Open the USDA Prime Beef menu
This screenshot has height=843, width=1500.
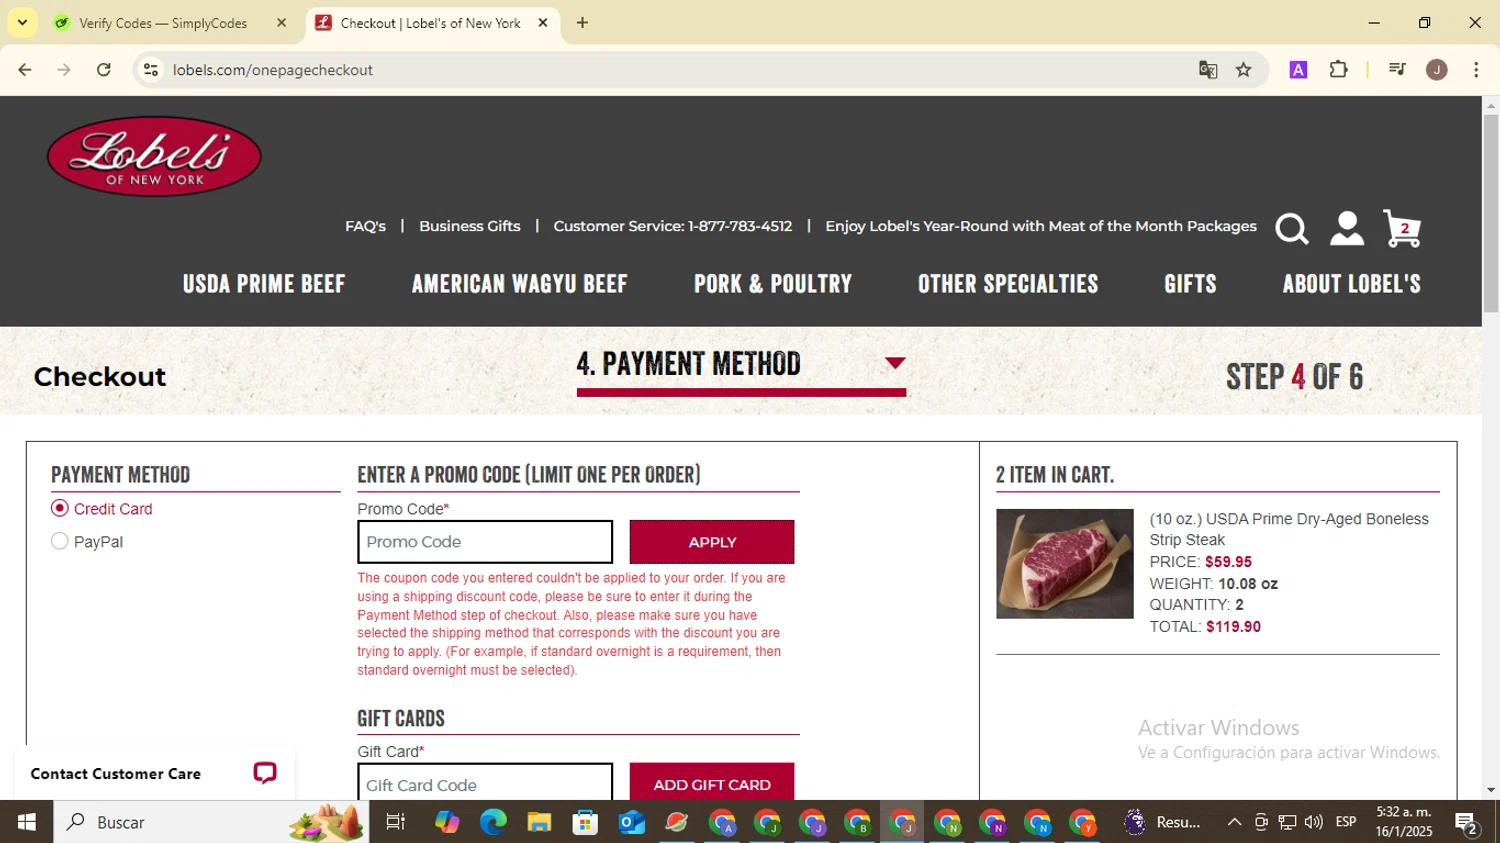(264, 284)
